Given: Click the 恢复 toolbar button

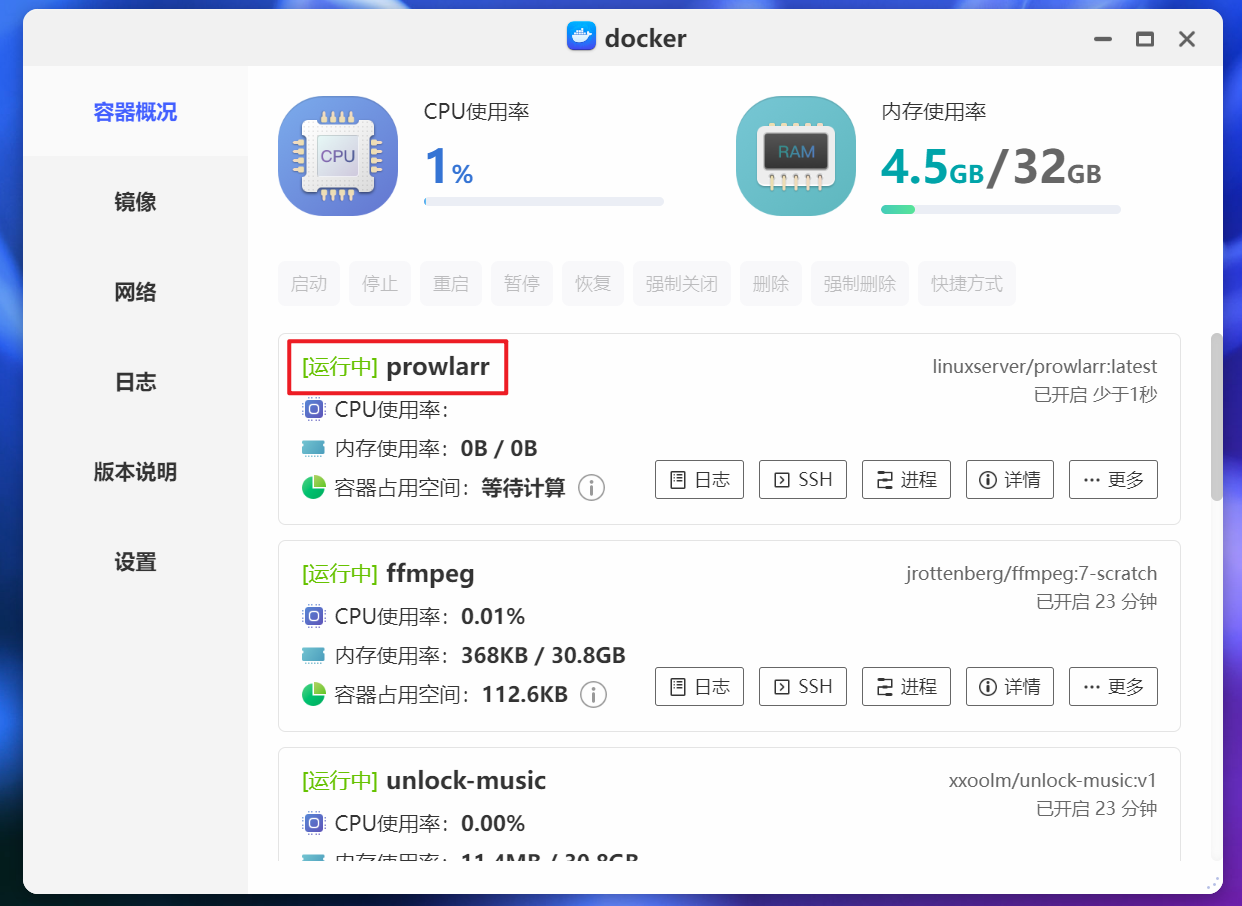Looking at the screenshot, I should point(593,284).
